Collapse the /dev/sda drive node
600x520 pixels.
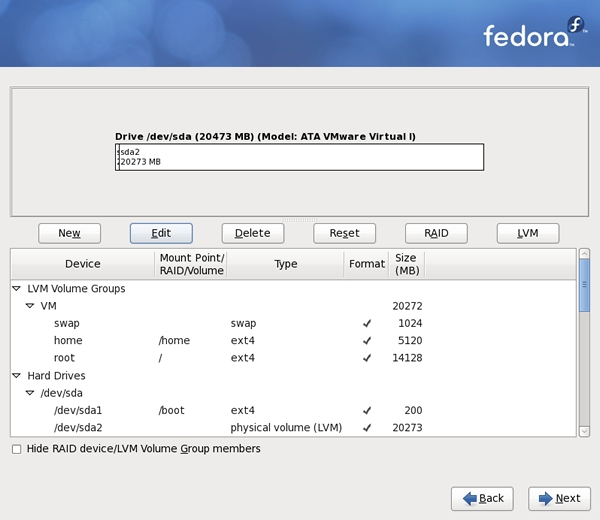point(30,393)
